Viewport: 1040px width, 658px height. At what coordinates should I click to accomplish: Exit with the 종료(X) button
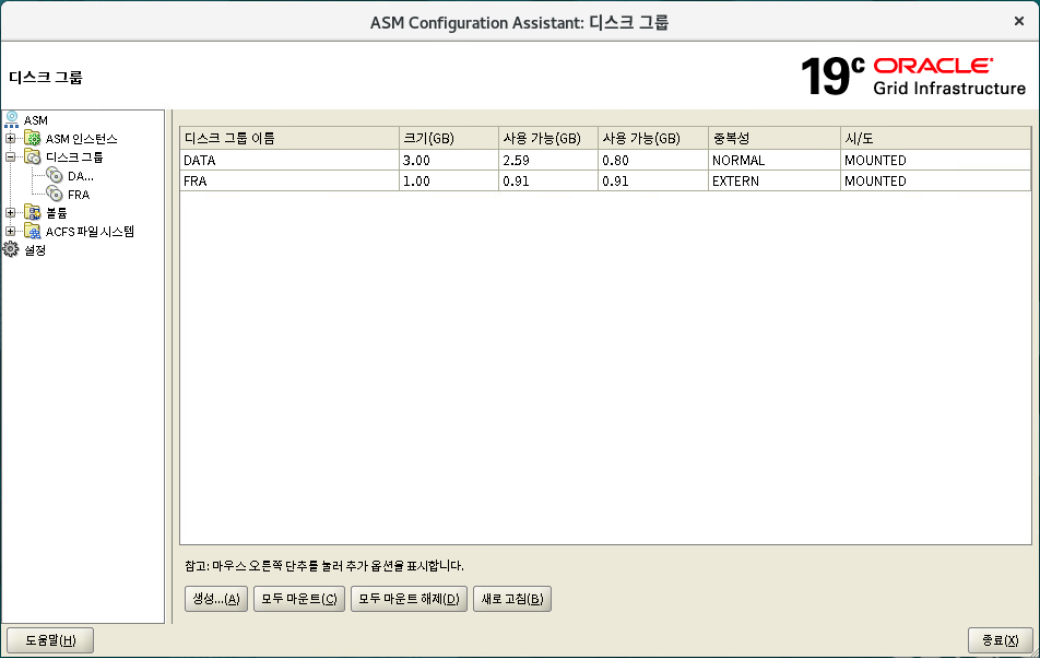[x=1000, y=641]
